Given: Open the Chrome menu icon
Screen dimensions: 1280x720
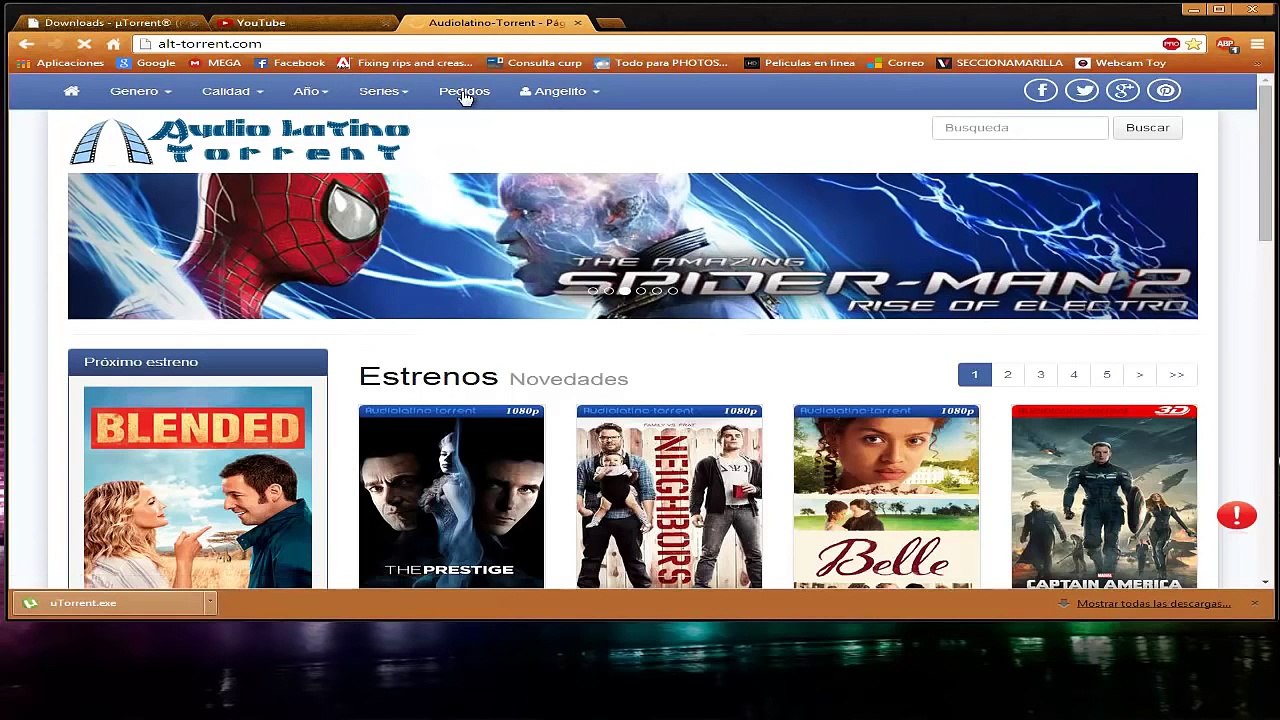Looking at the screenshot, I should 1257,44.
